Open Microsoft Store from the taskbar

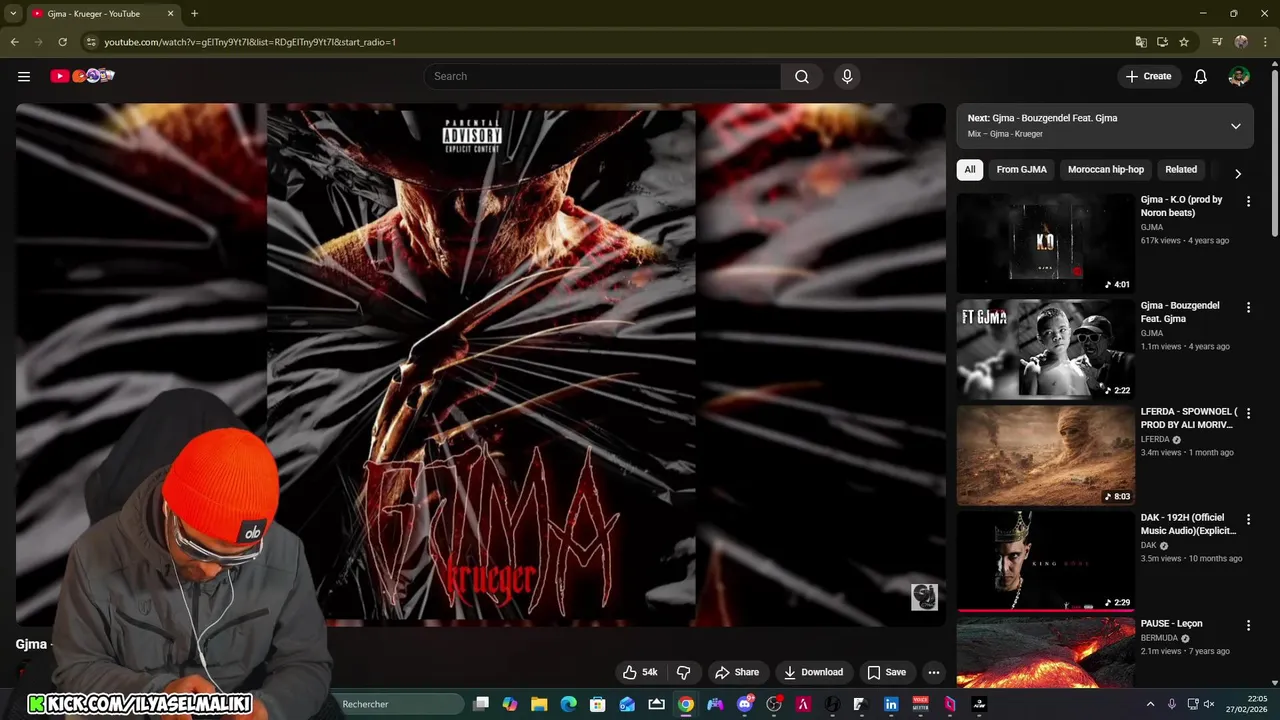point(598,704)
